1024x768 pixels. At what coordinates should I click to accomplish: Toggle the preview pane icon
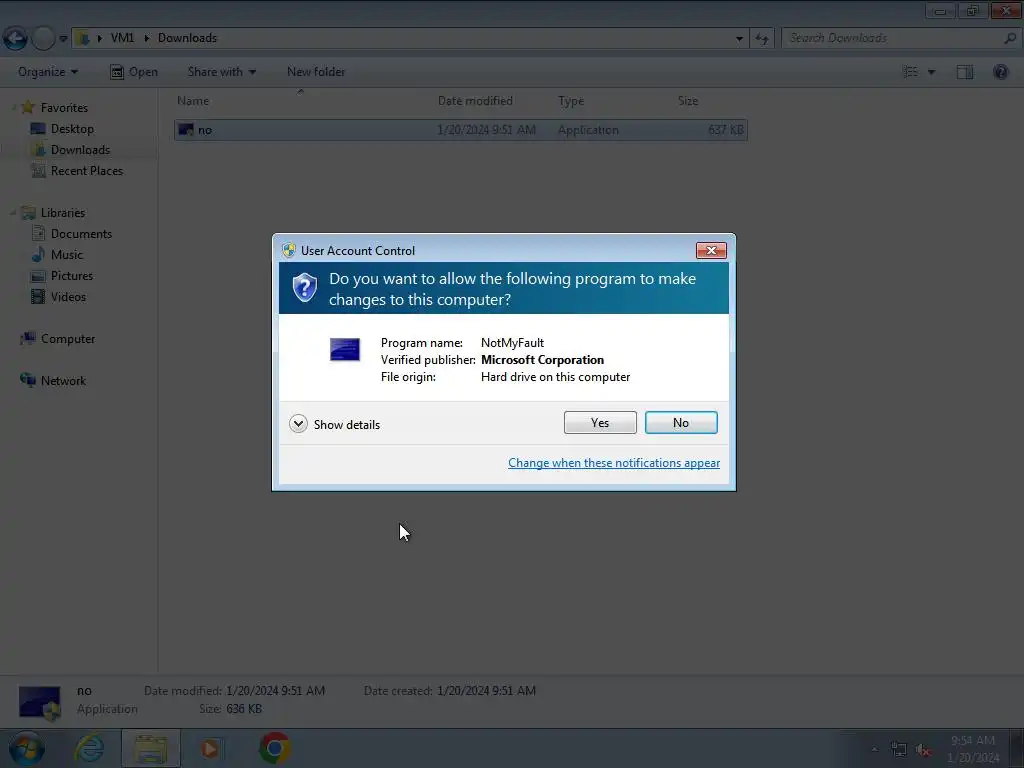click(965, 72)
